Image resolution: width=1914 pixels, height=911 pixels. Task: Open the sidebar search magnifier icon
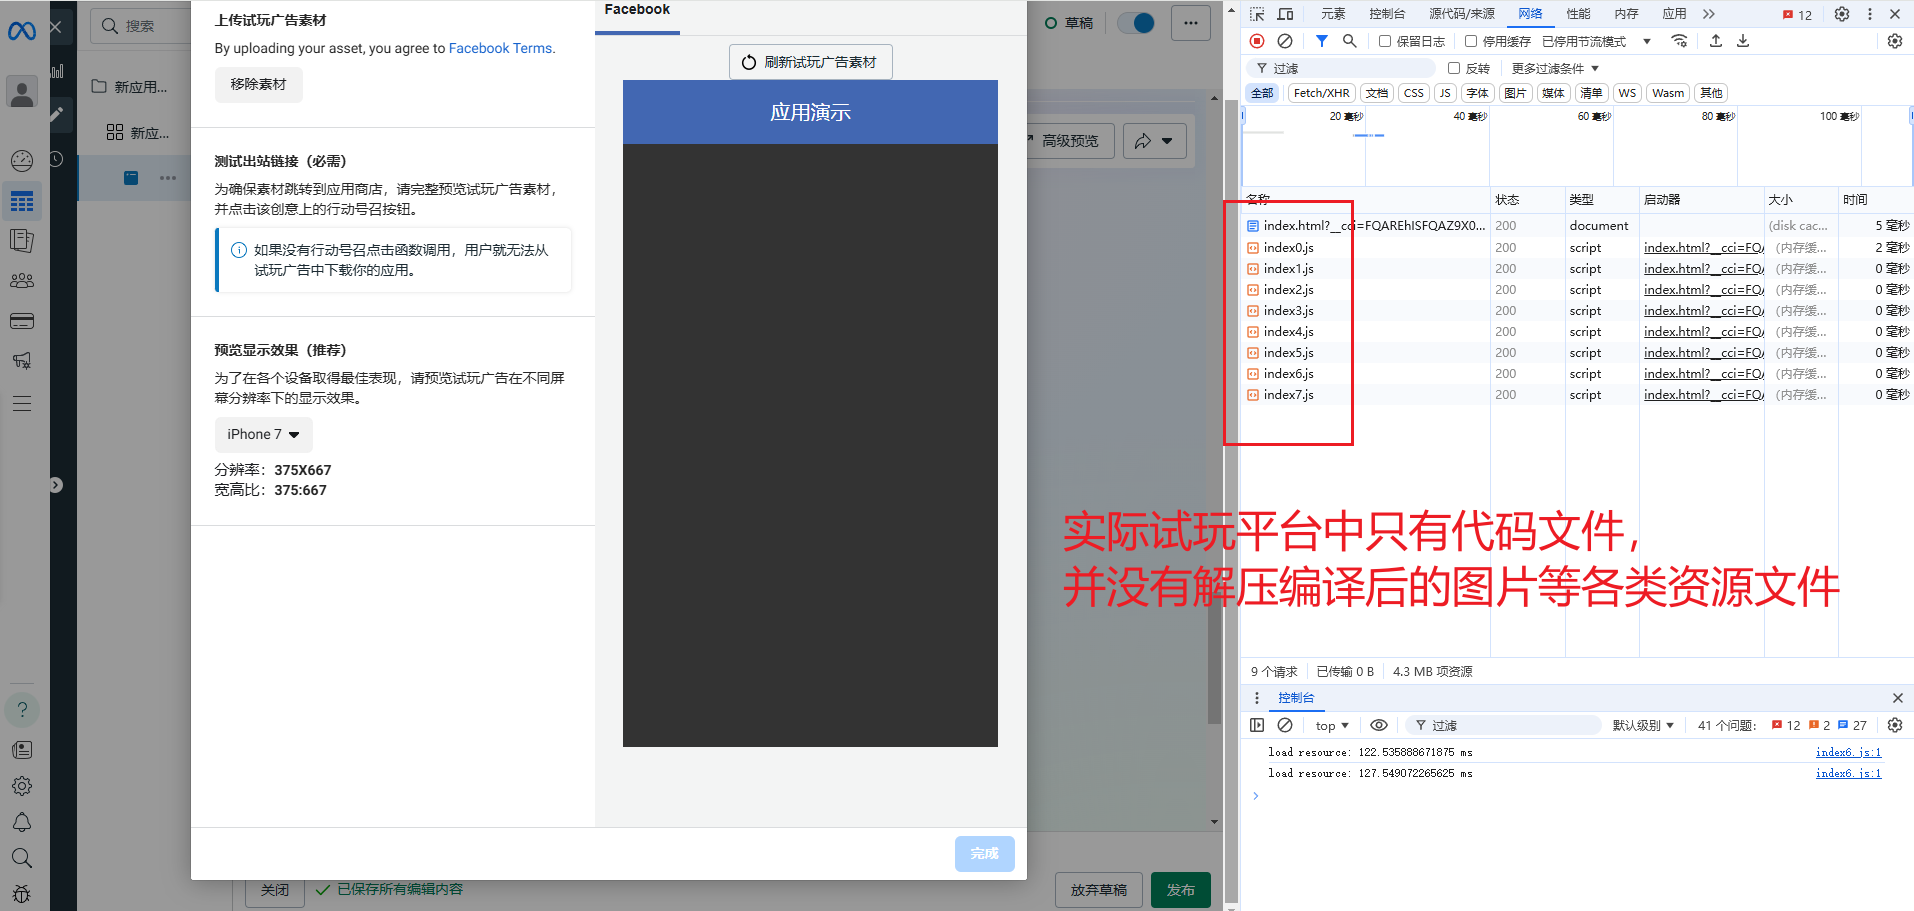click(x=22, y=858)
